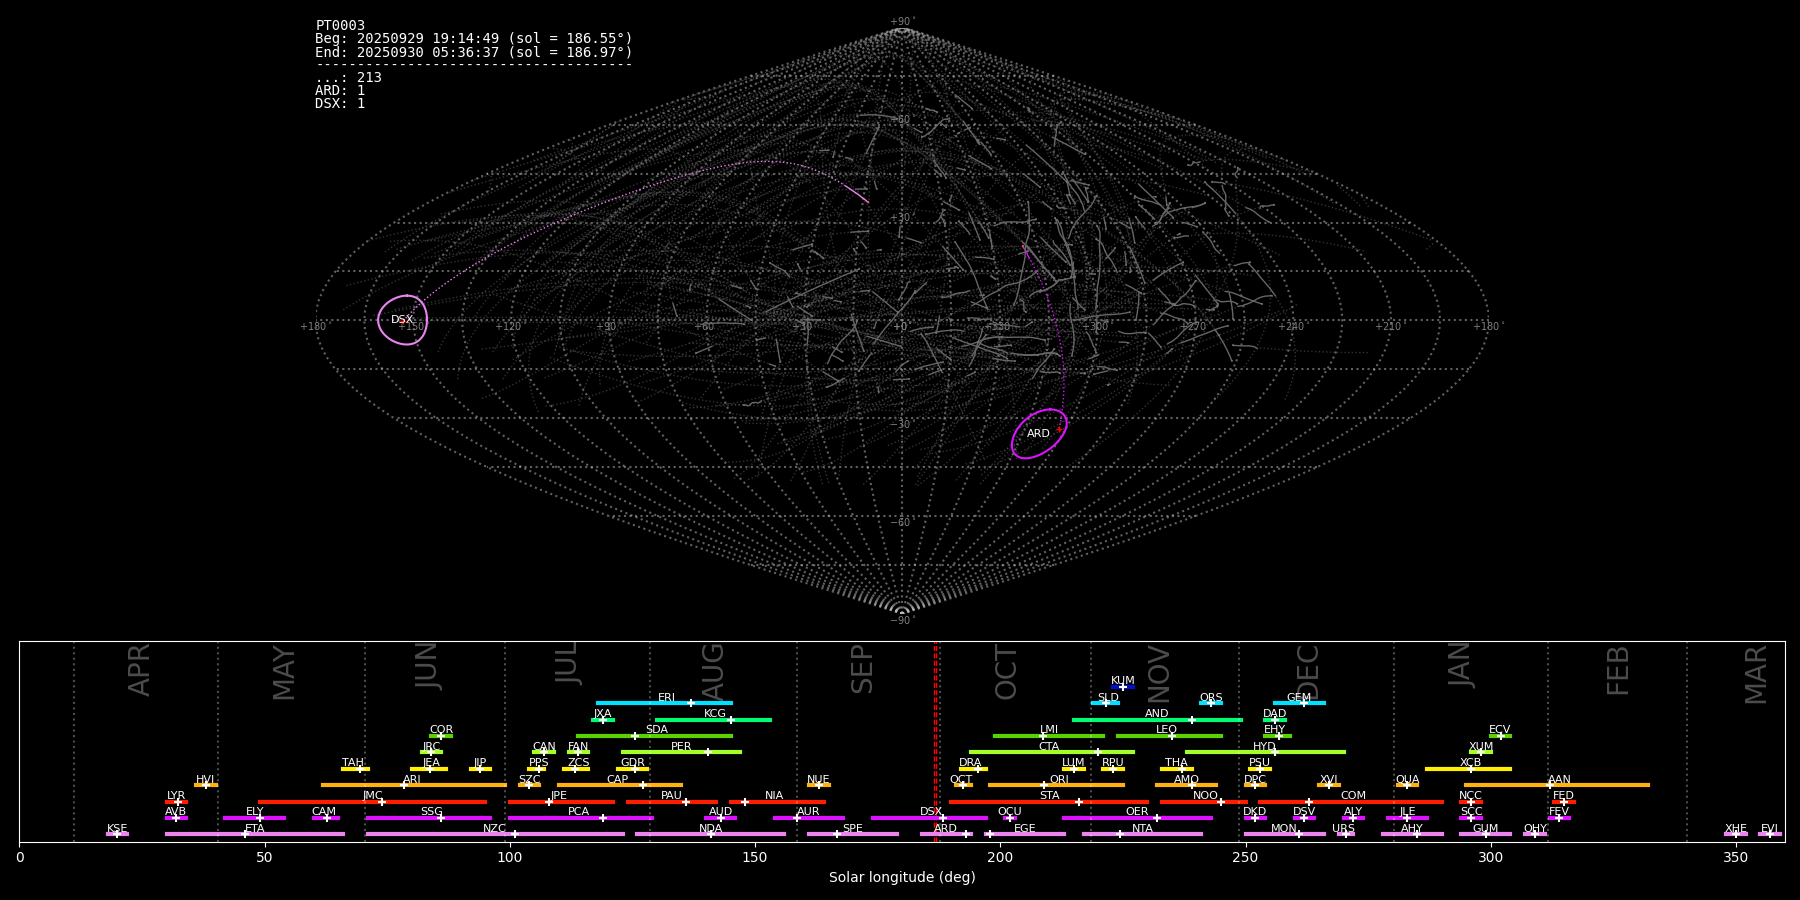
Task: Click the NZC pink shower bar
Action: pos(495,834)
